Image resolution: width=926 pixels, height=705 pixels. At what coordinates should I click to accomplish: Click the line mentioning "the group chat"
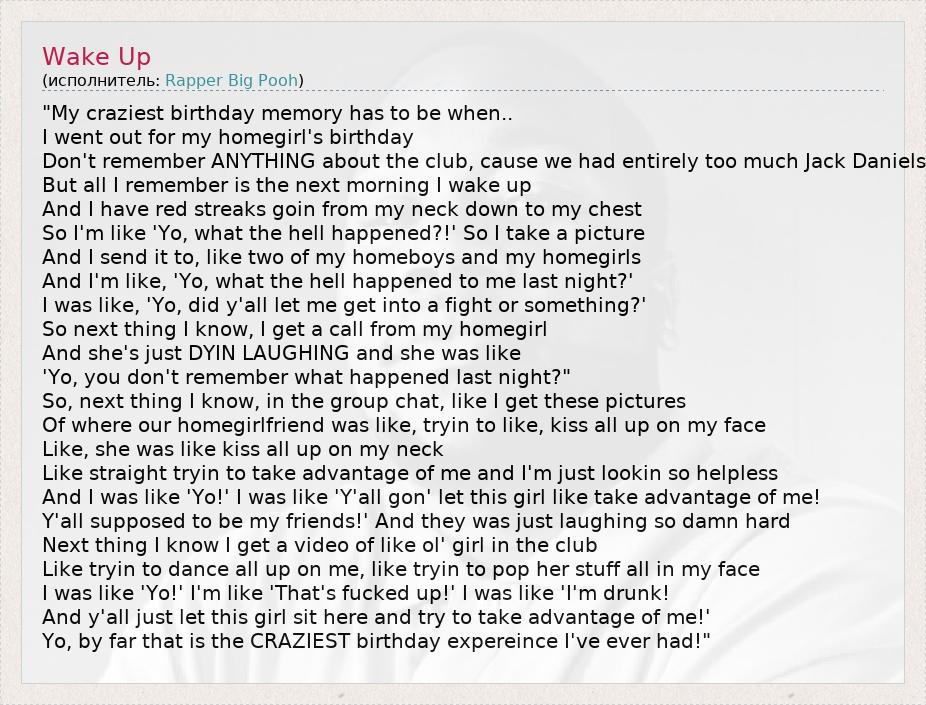(364, 401)
